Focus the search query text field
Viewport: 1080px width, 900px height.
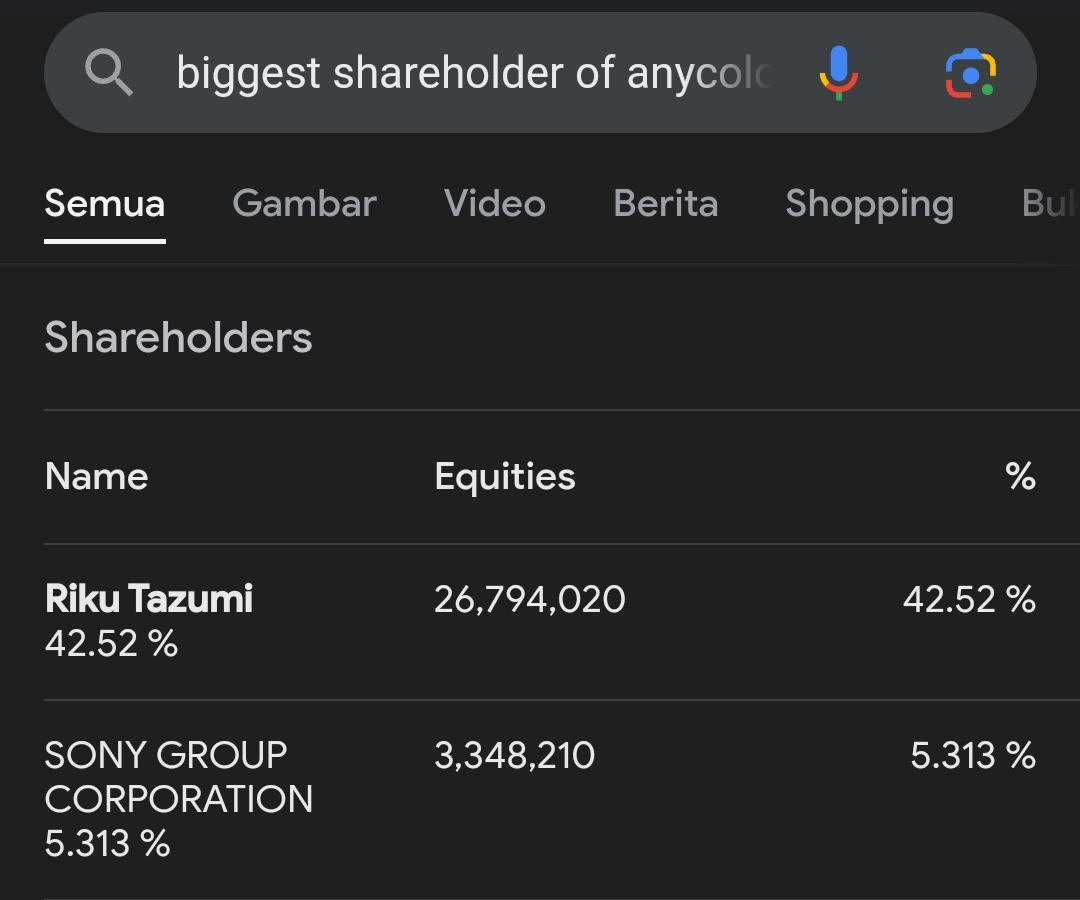click(474, 73)
